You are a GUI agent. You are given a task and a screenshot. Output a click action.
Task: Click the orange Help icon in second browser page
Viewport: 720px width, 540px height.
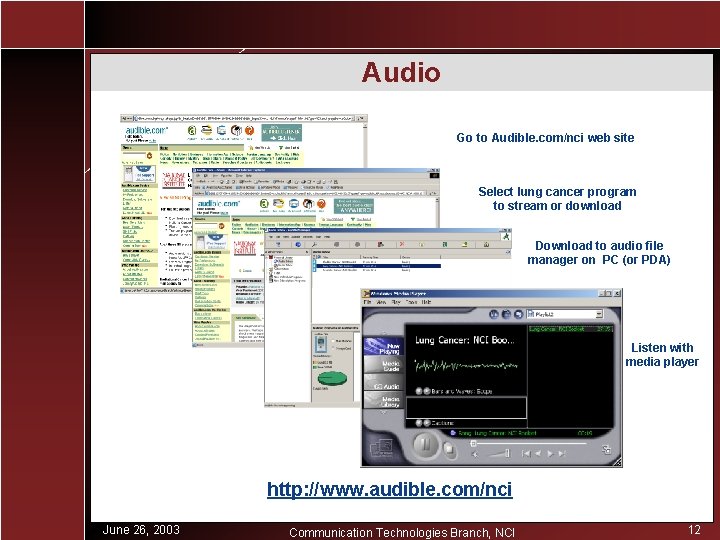321,204
